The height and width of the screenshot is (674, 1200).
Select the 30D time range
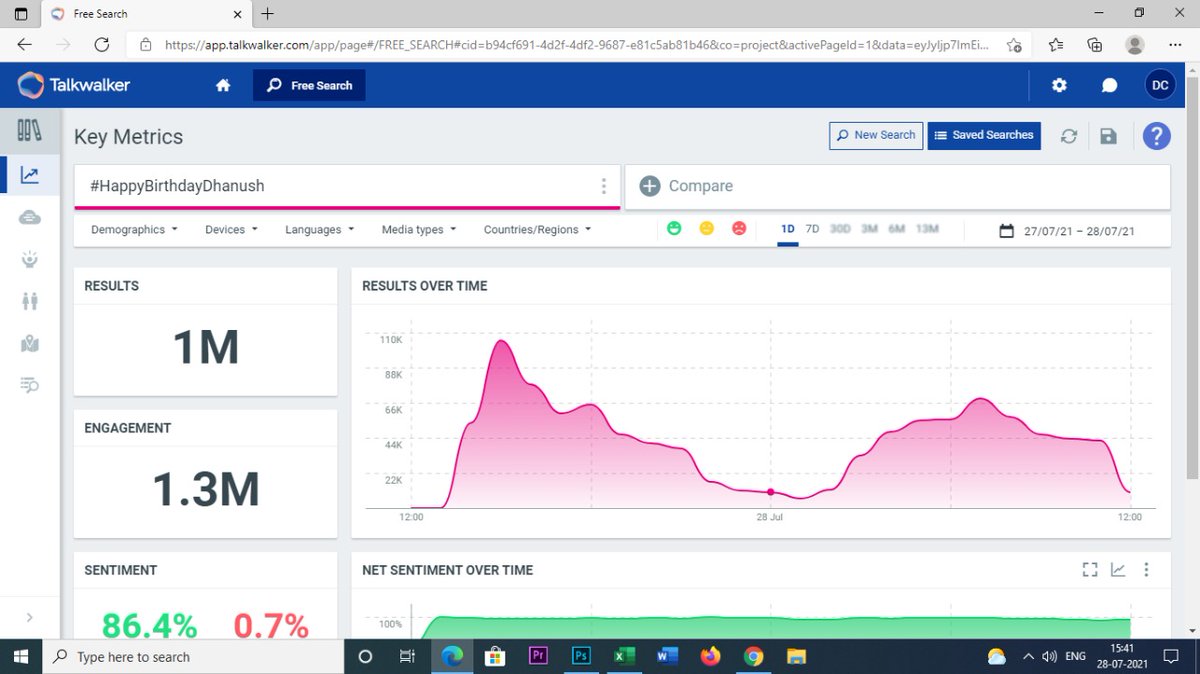tap(840, 229)
